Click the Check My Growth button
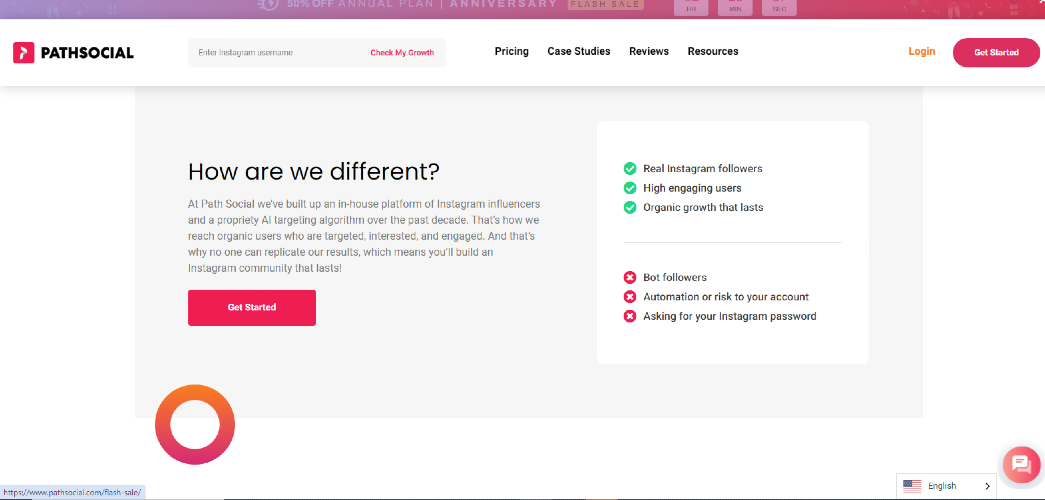Image resolution: width=1045 pixels, height=500 pixels. pos(402,53)
